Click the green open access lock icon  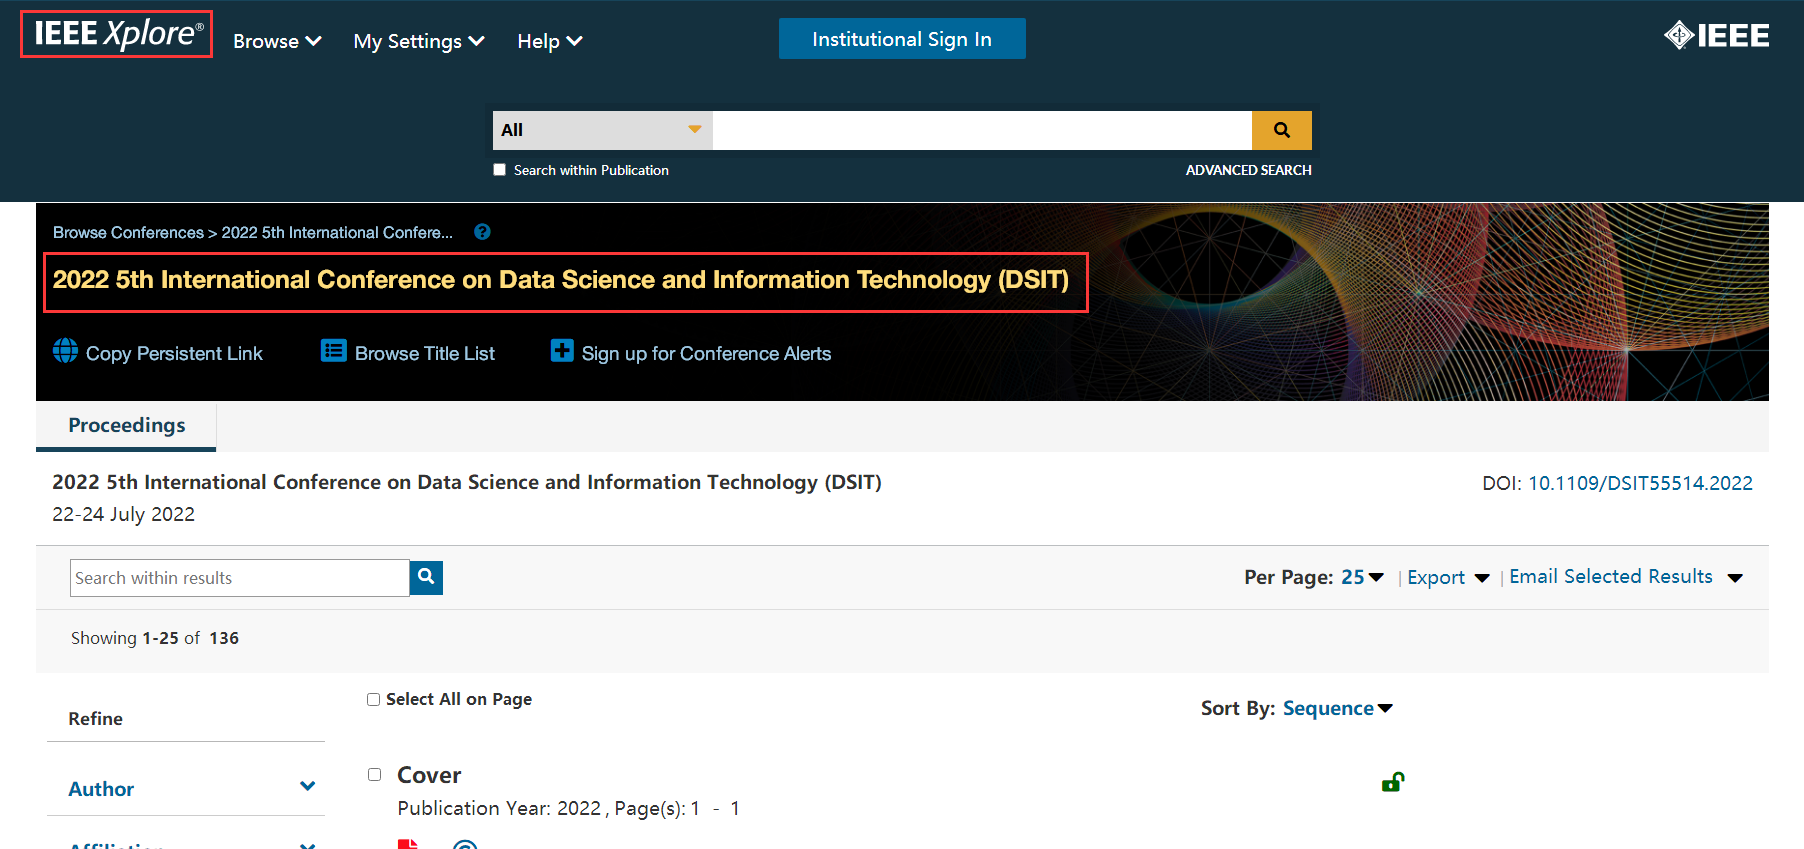coord(1392,782)
